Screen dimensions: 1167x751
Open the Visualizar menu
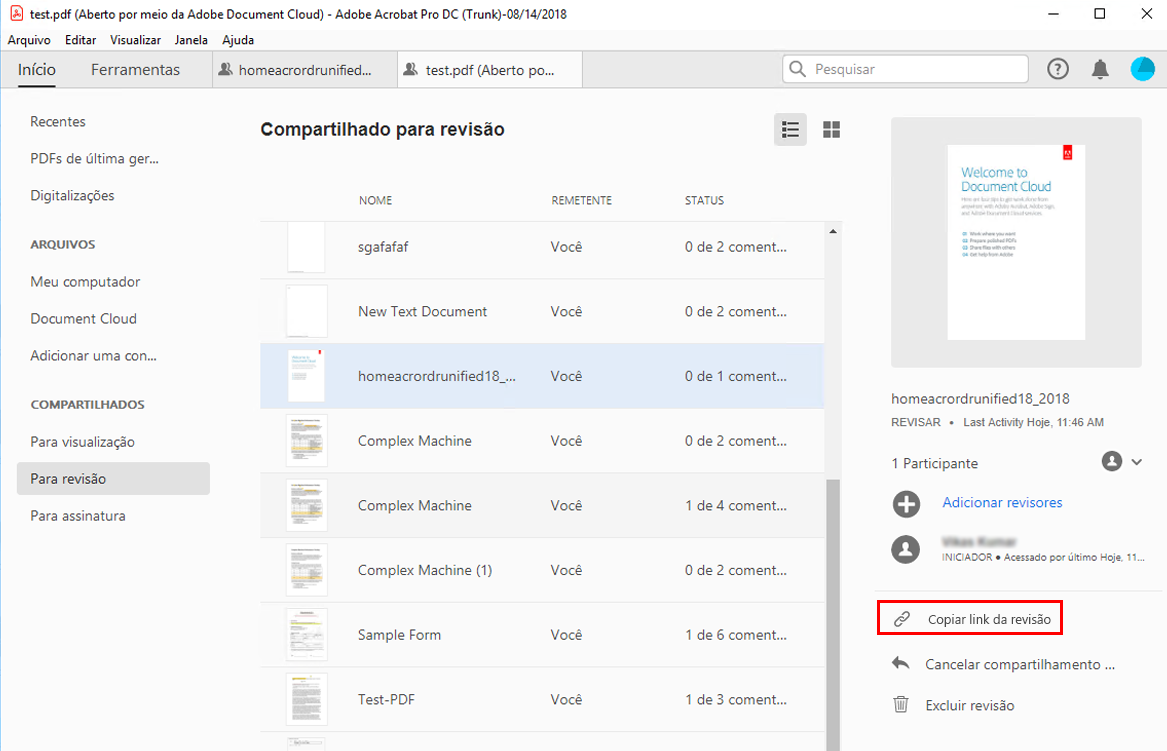tap(135, 40)
